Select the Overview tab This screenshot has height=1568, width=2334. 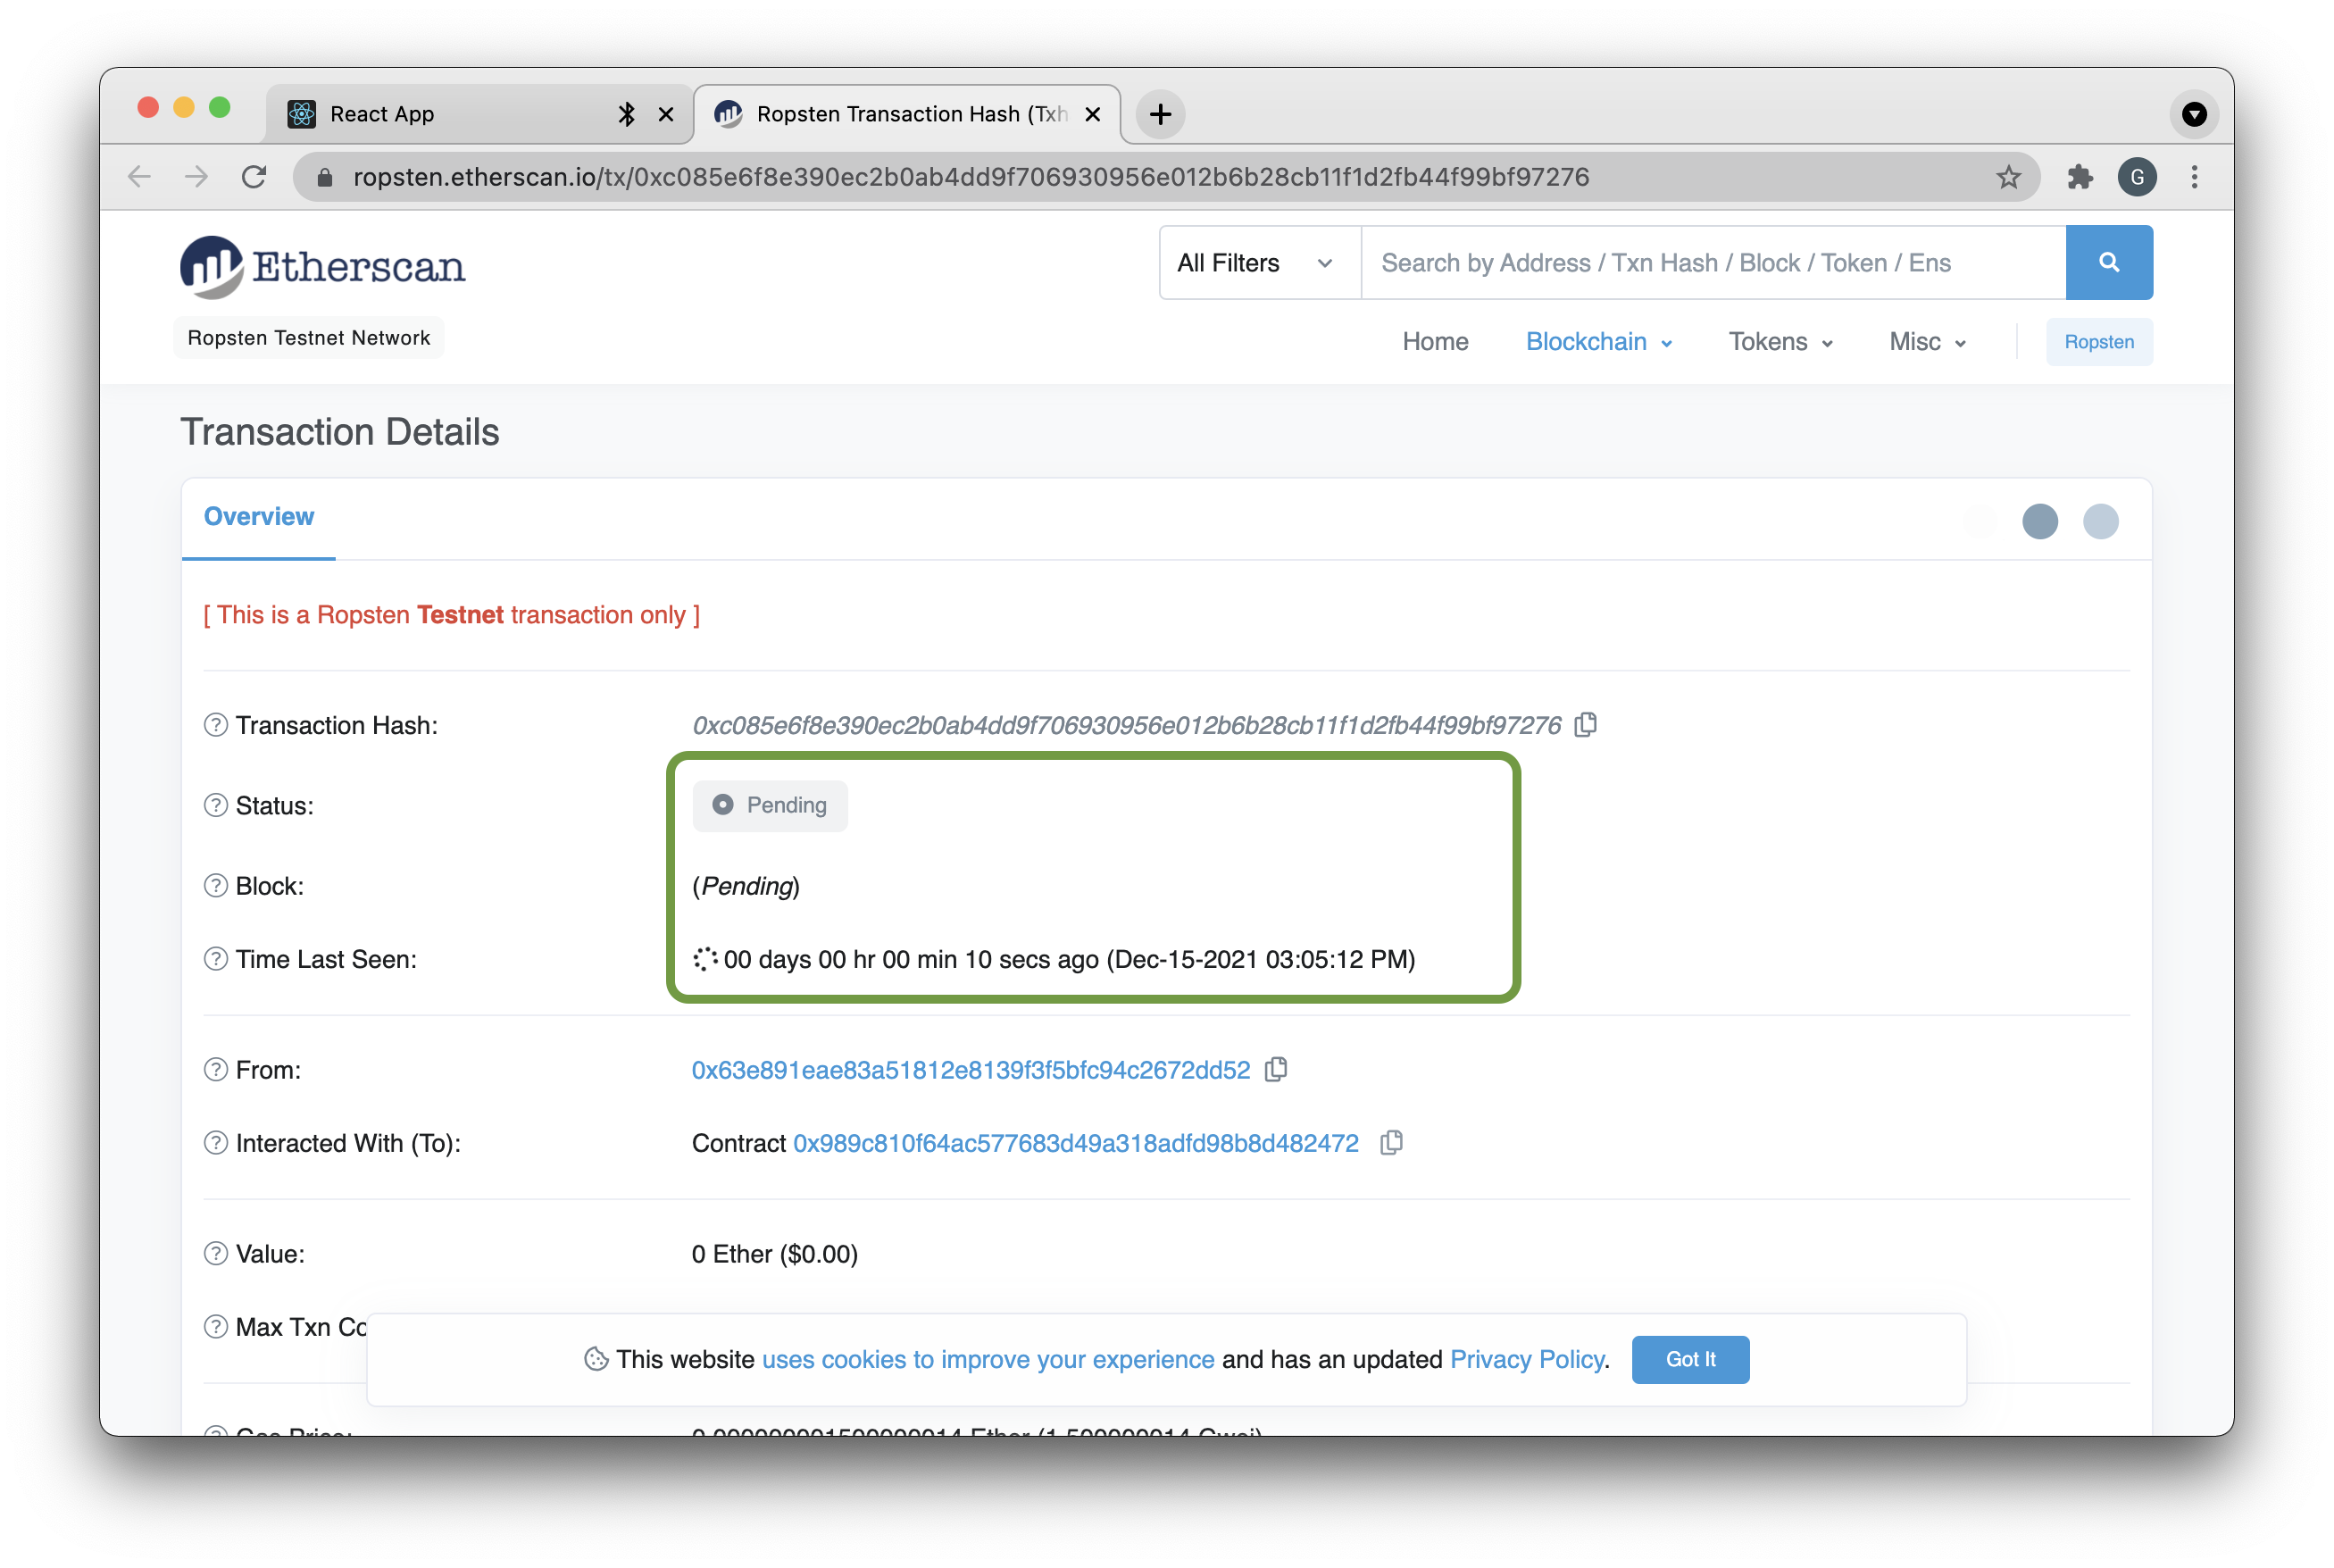258,516
